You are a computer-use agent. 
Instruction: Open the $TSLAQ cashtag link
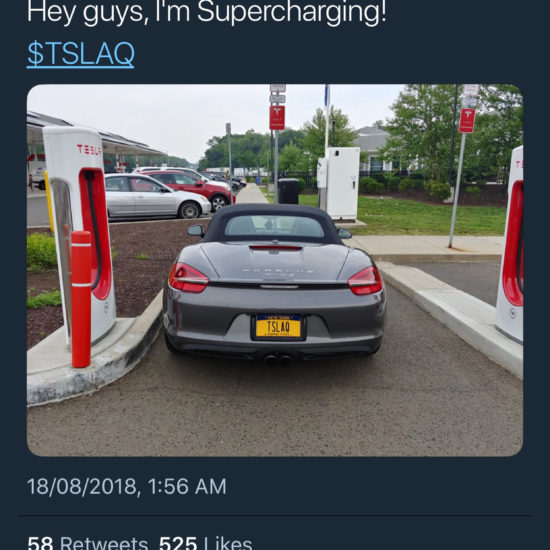coord(81,54)
